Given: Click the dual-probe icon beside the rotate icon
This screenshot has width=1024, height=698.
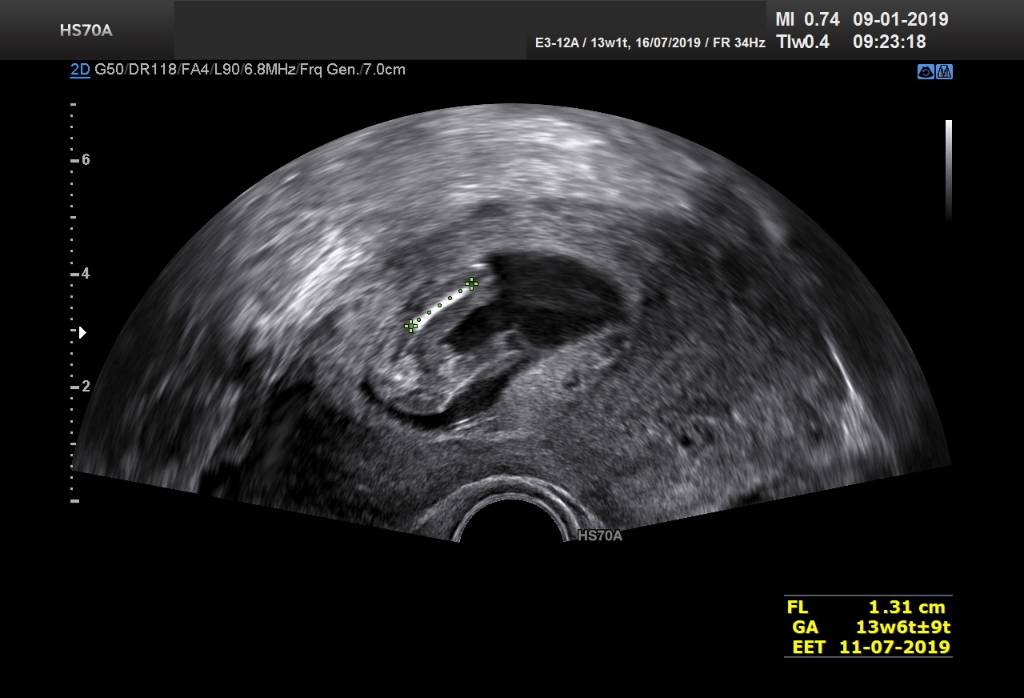Looking at the screenshot, I should point(944,71).
